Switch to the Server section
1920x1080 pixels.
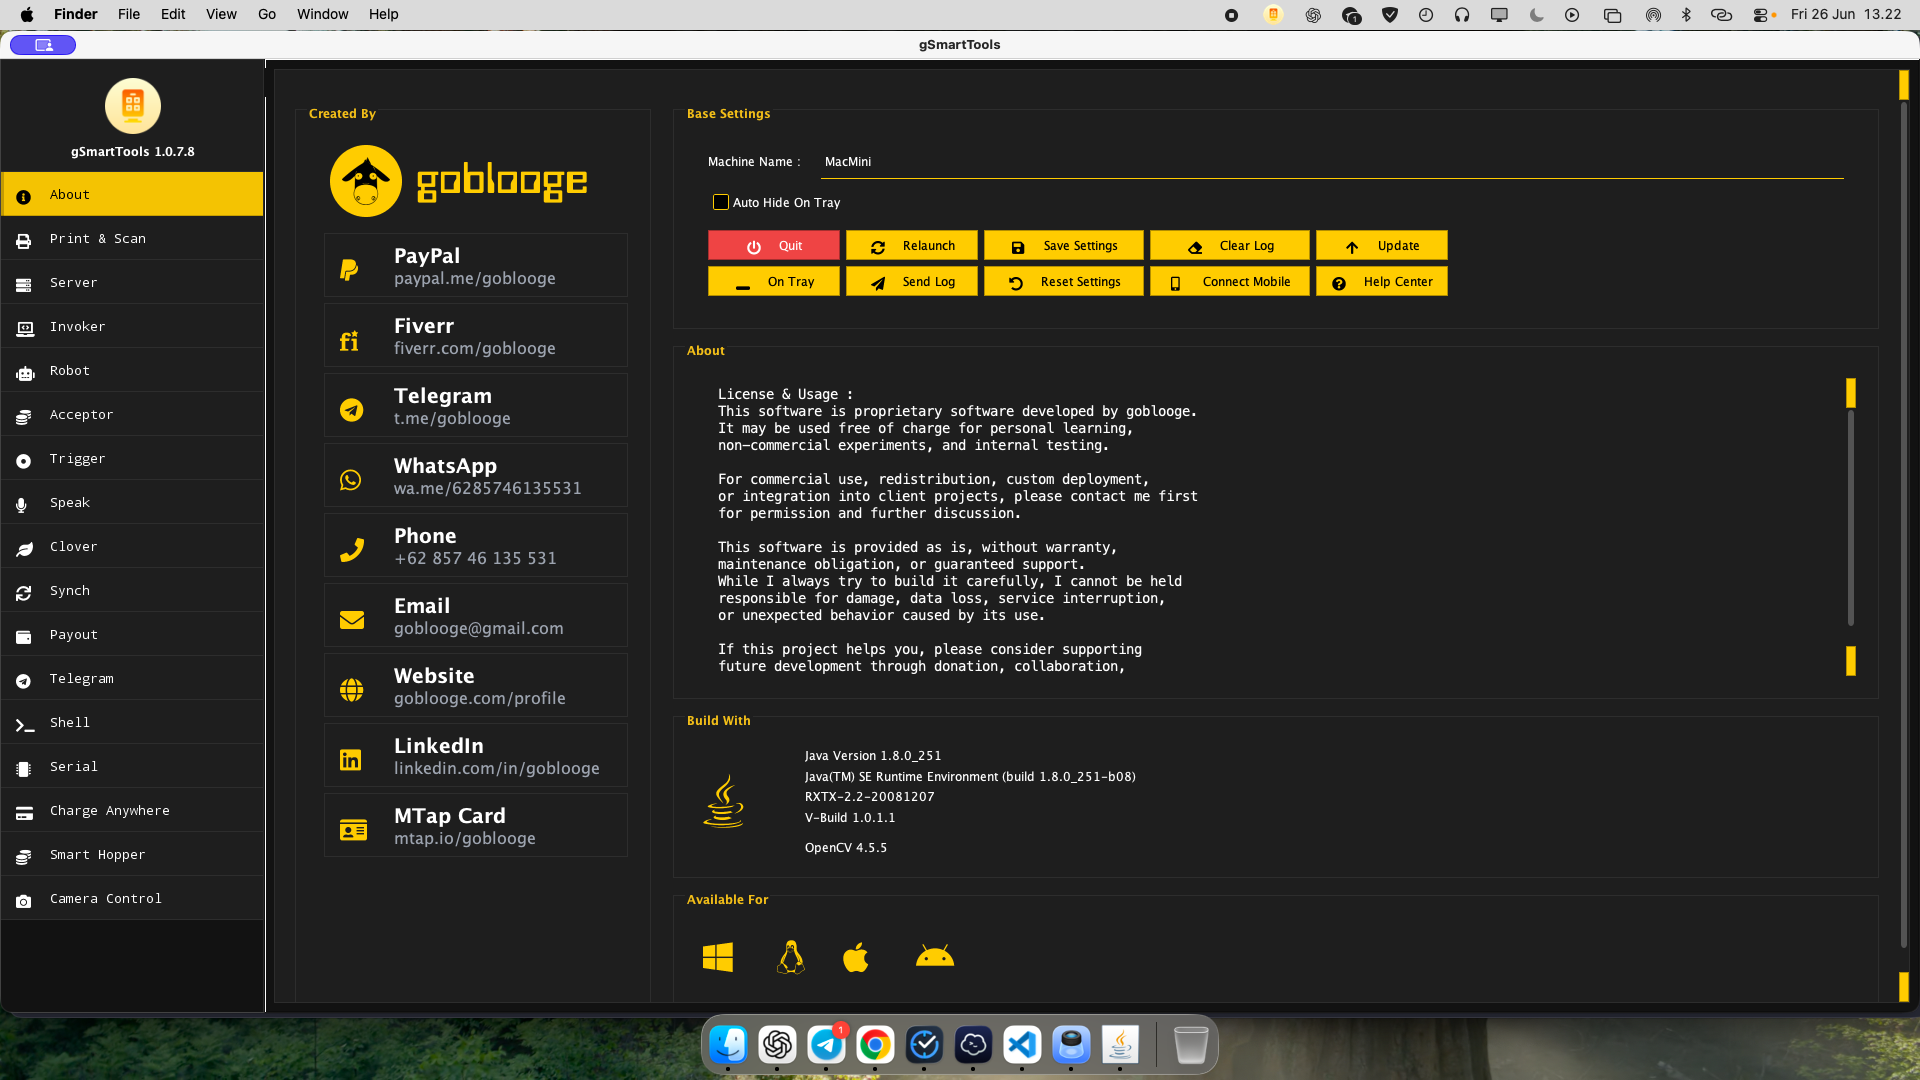click(132, 282)
